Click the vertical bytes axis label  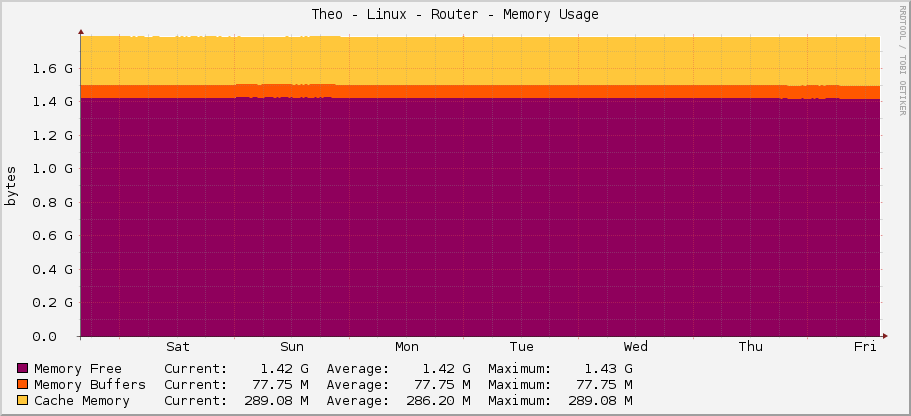click(11, 186)
